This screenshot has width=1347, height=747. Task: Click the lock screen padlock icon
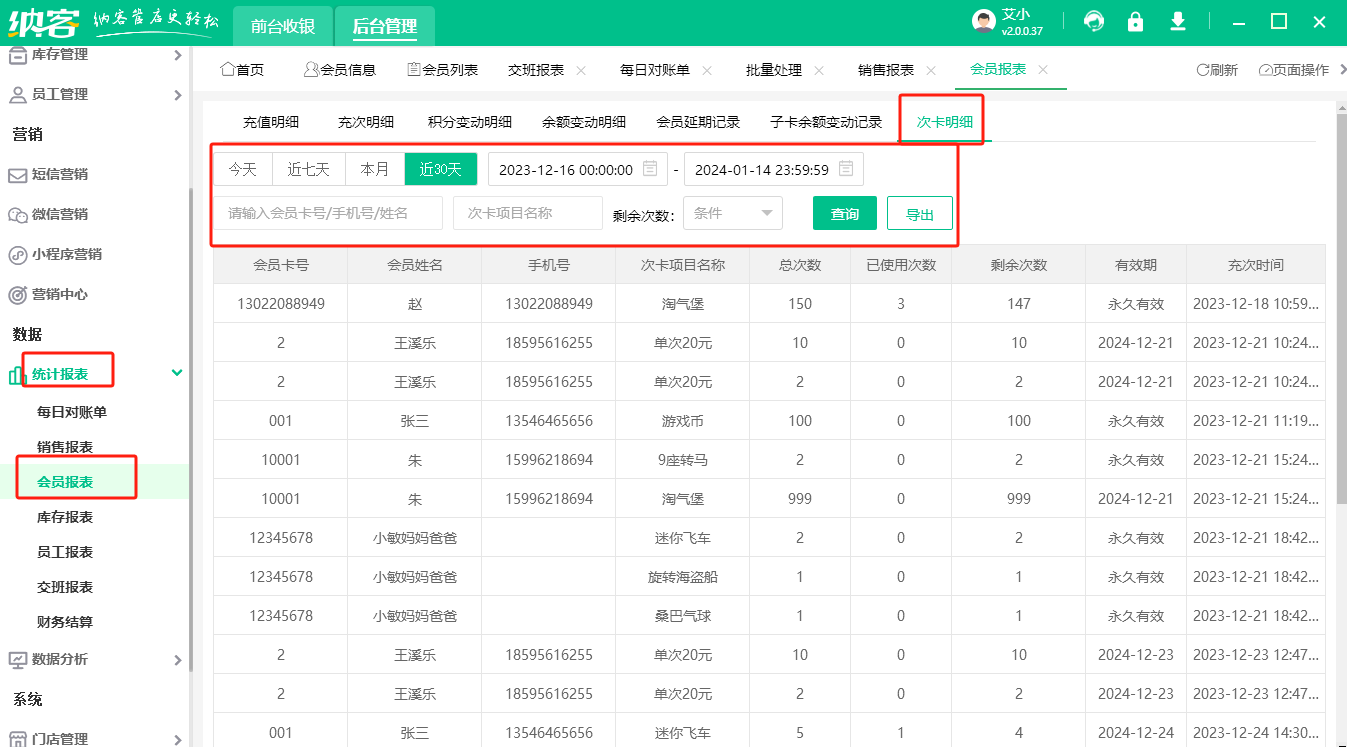click(1135, 21)
